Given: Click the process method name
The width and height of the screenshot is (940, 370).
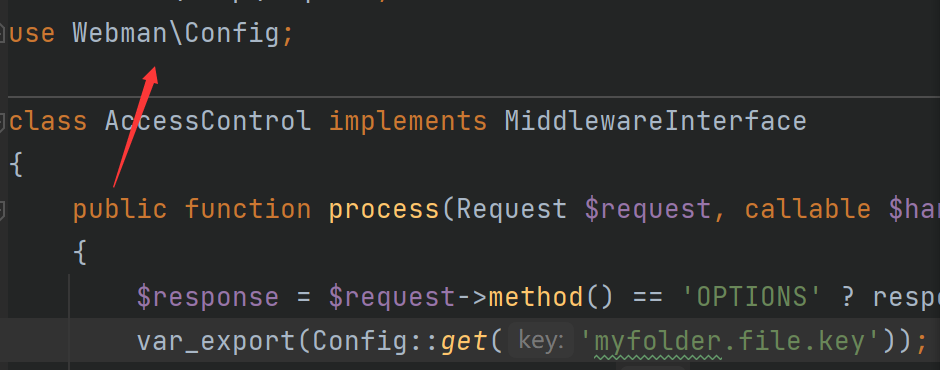Looking at the screenshot, I should point(384,210).
